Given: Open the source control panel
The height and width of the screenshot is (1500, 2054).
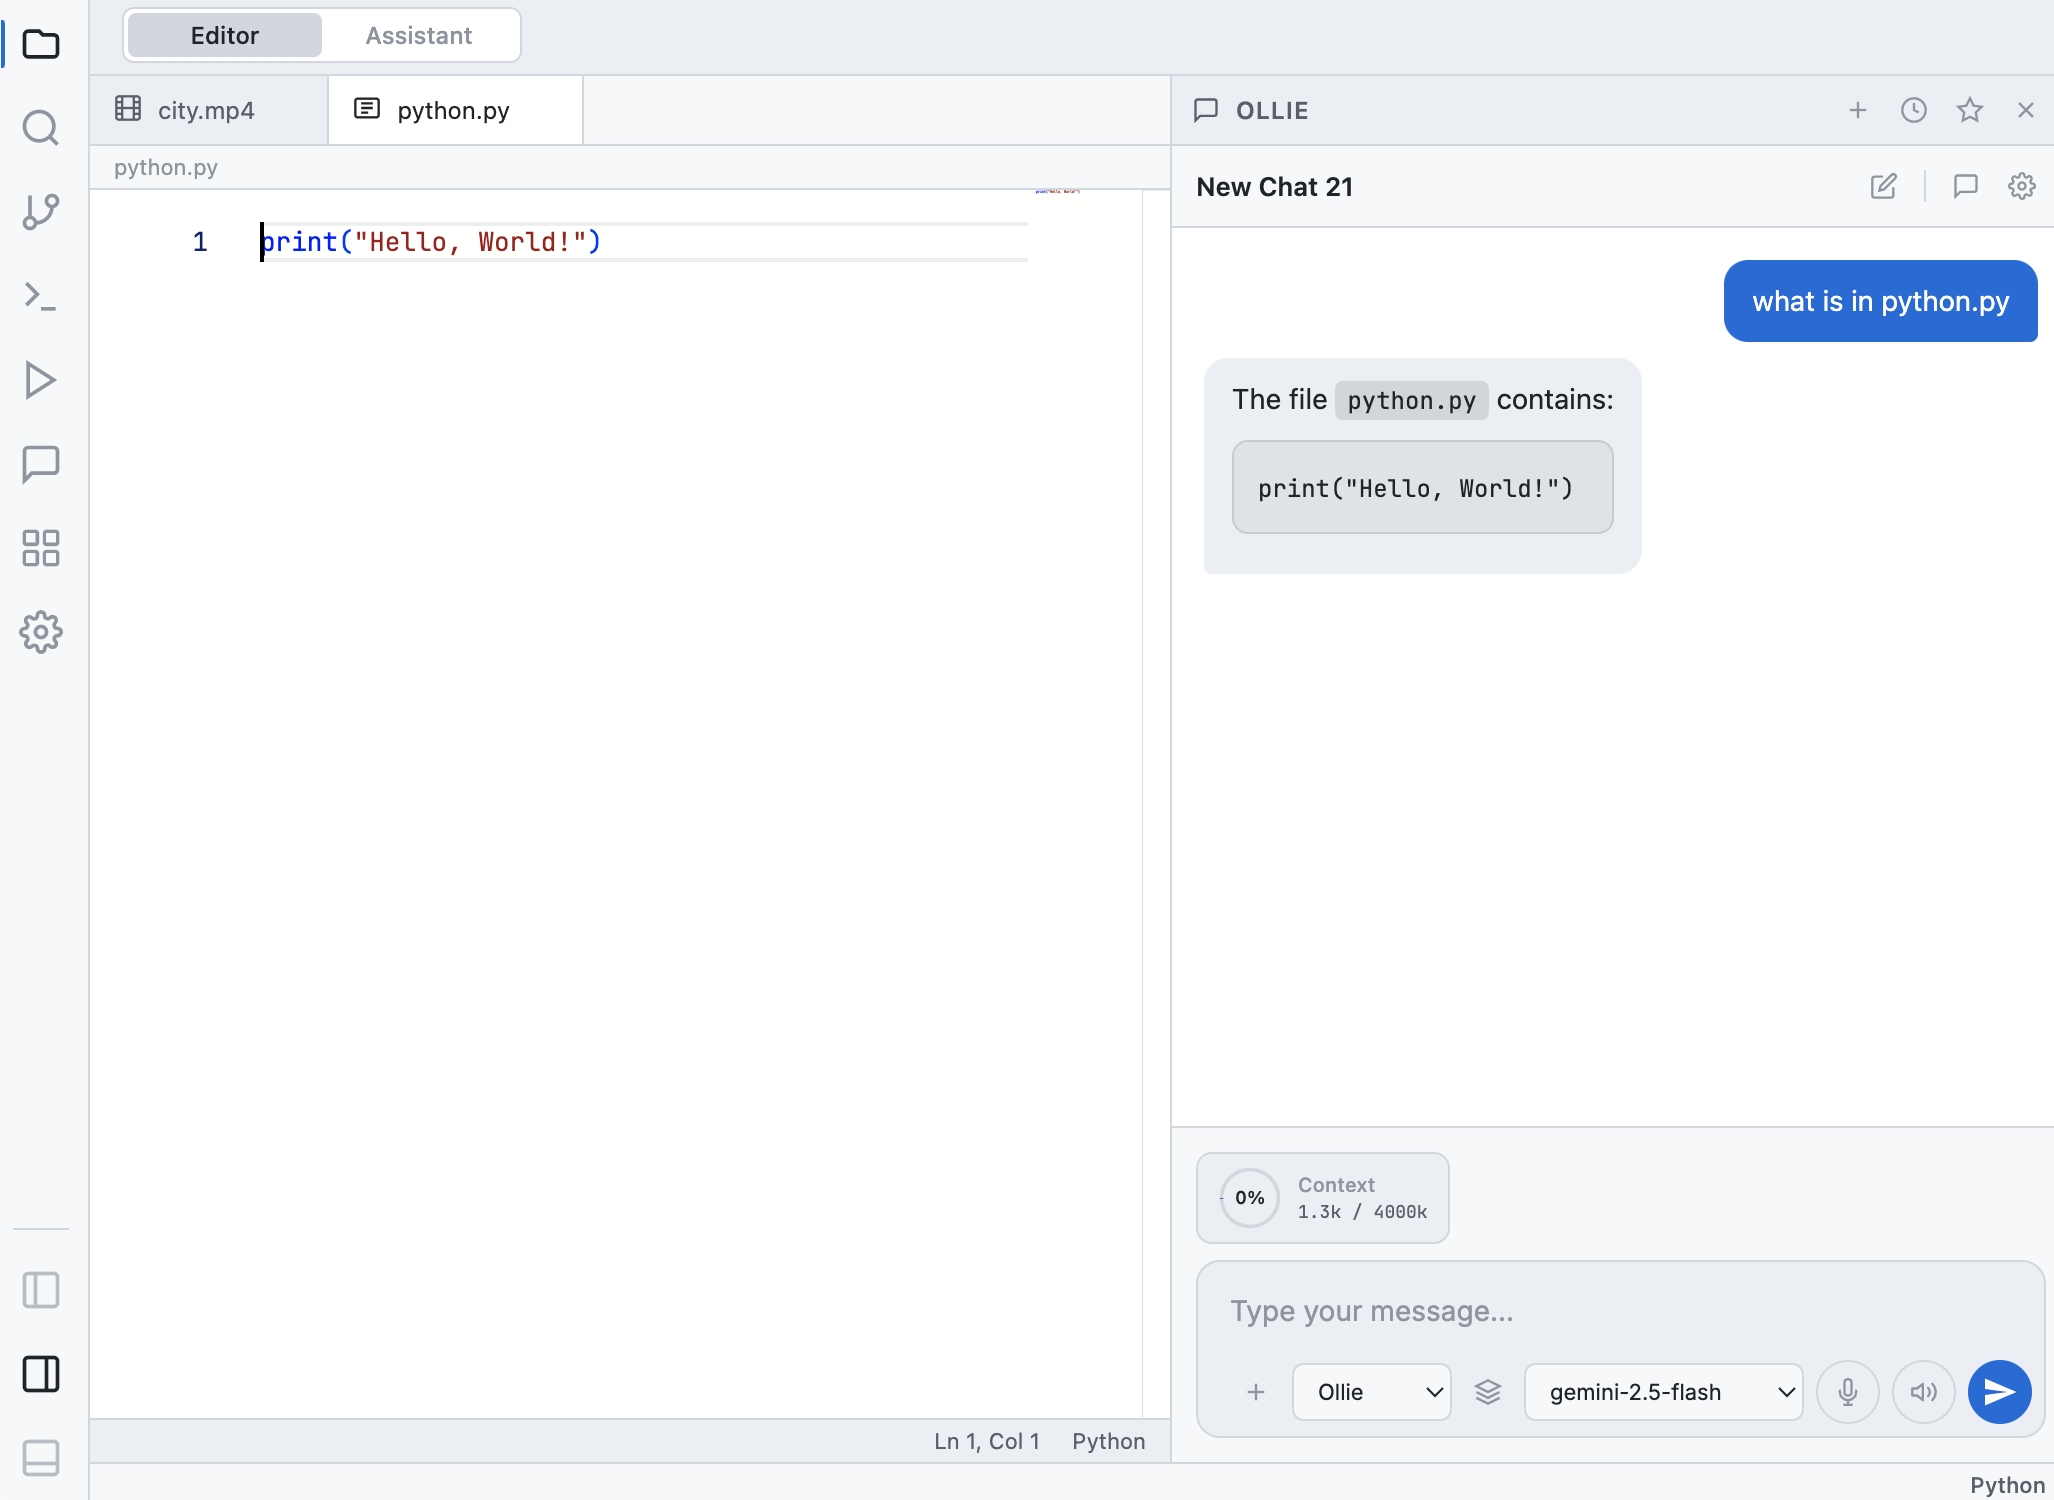Looking at the screenshot, I should pyautogui.click(x=41, y=212).
